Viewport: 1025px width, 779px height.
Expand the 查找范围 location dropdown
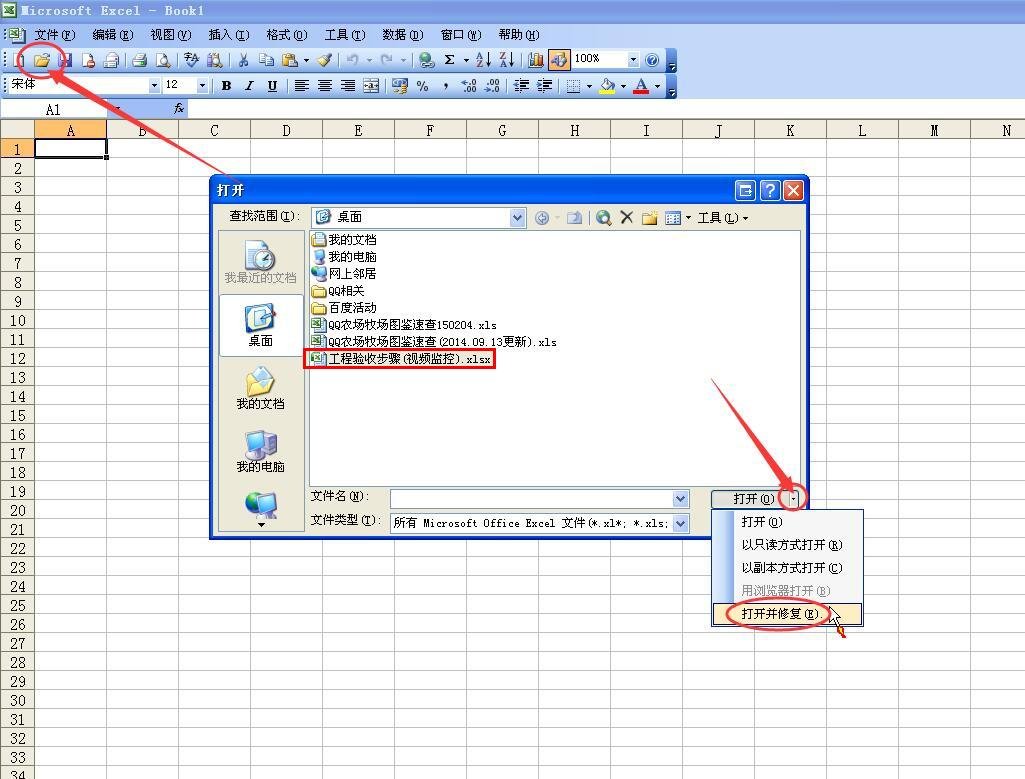[517, 217]
